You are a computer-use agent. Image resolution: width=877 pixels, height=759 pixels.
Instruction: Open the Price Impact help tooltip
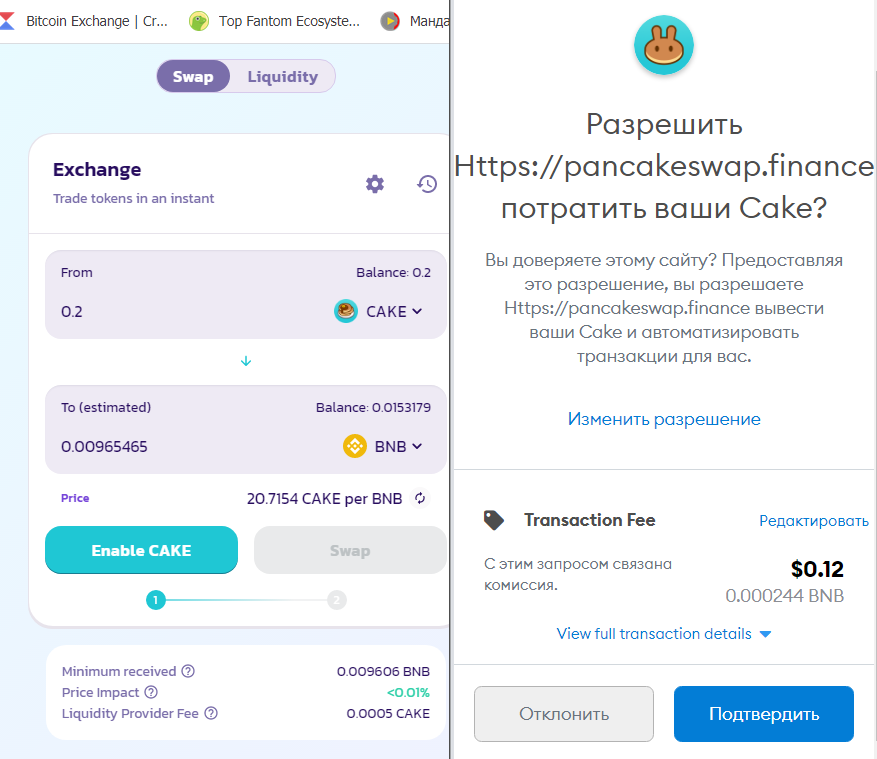152,692
